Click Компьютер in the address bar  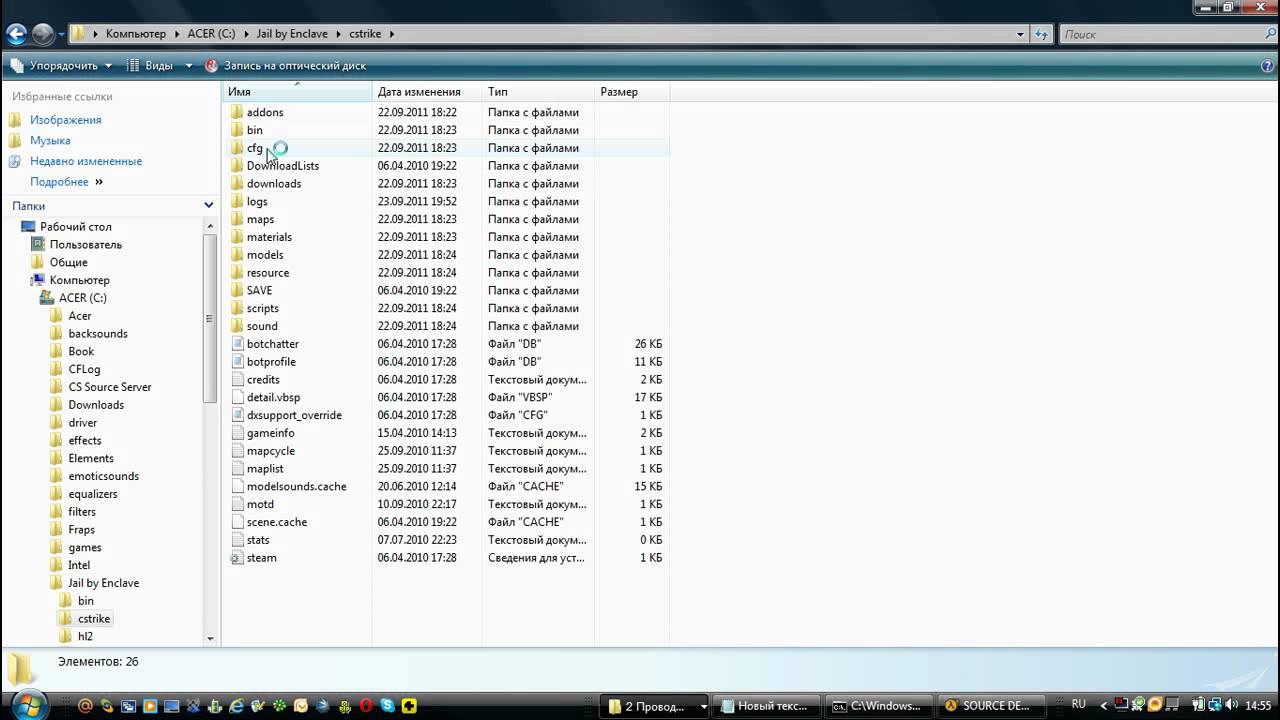pos(136,34)
